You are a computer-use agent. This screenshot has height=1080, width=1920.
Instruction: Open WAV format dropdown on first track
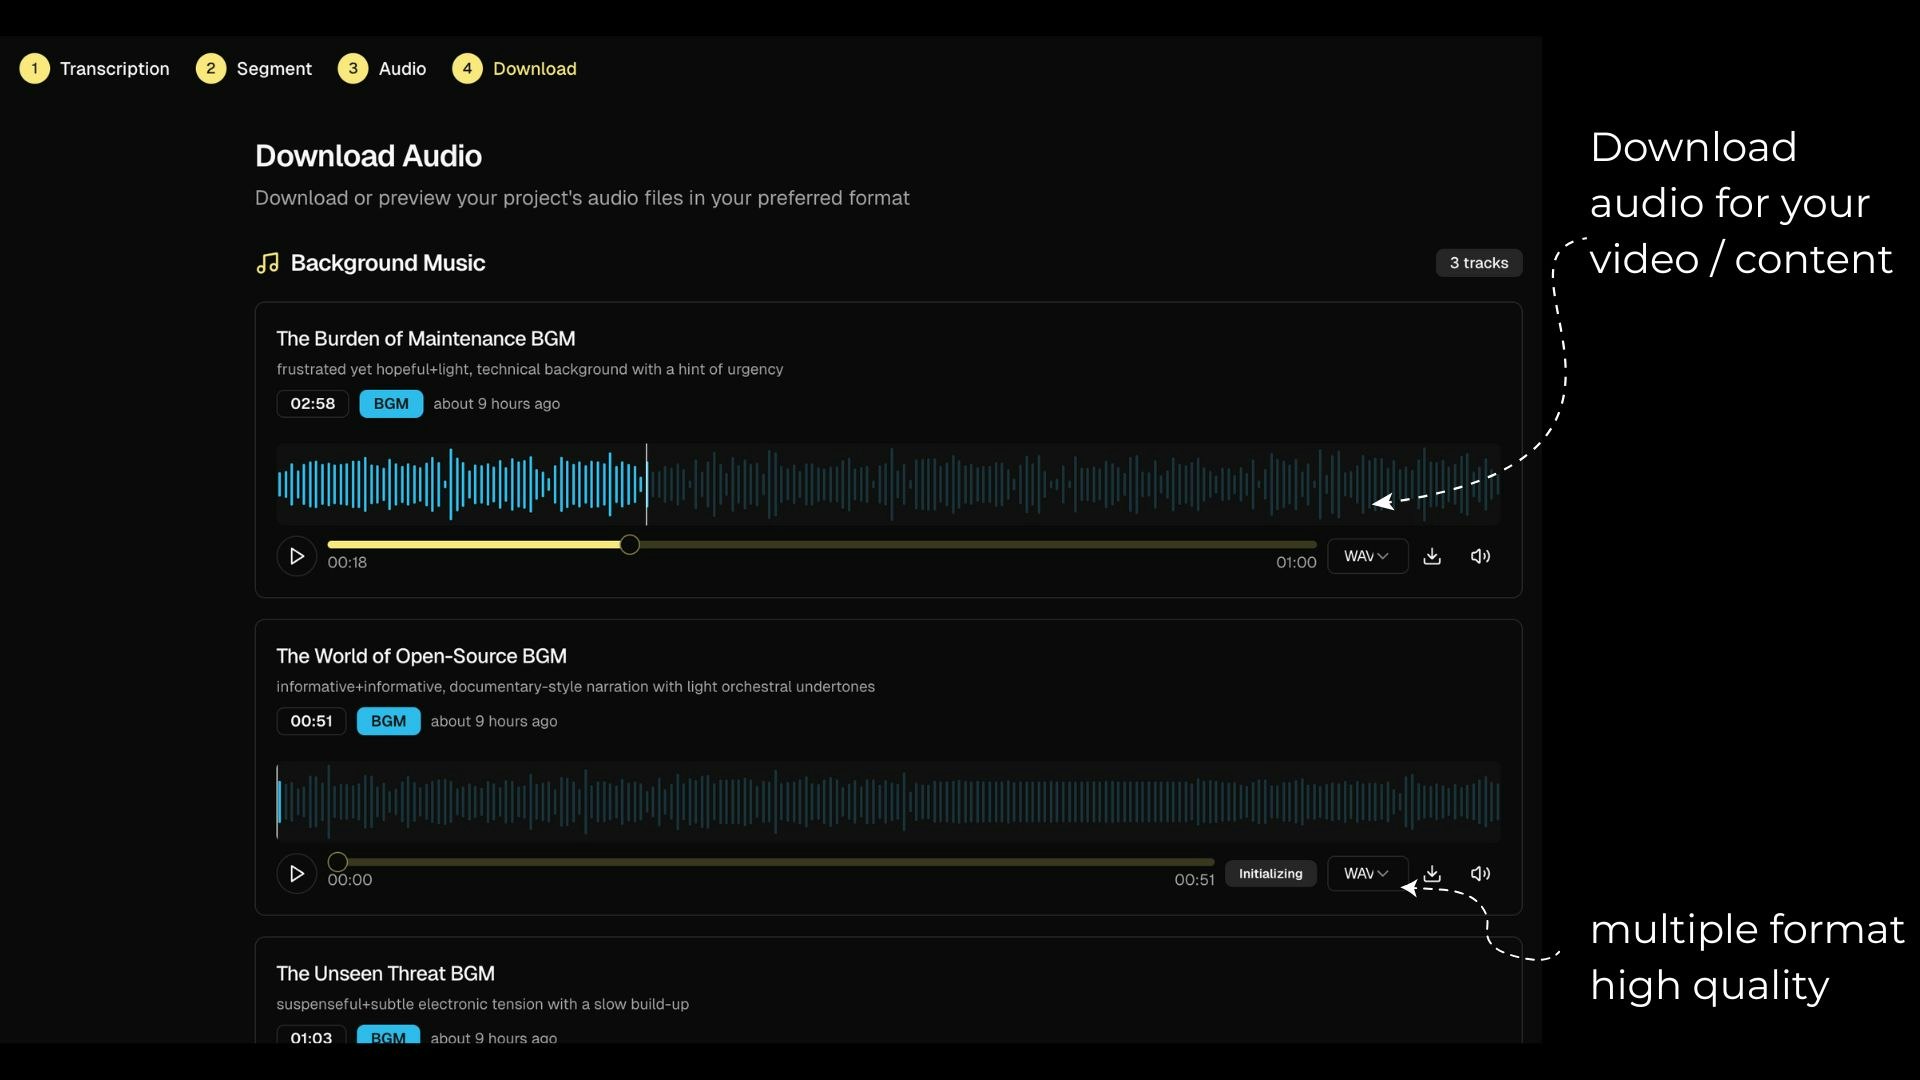(1367, 556)
